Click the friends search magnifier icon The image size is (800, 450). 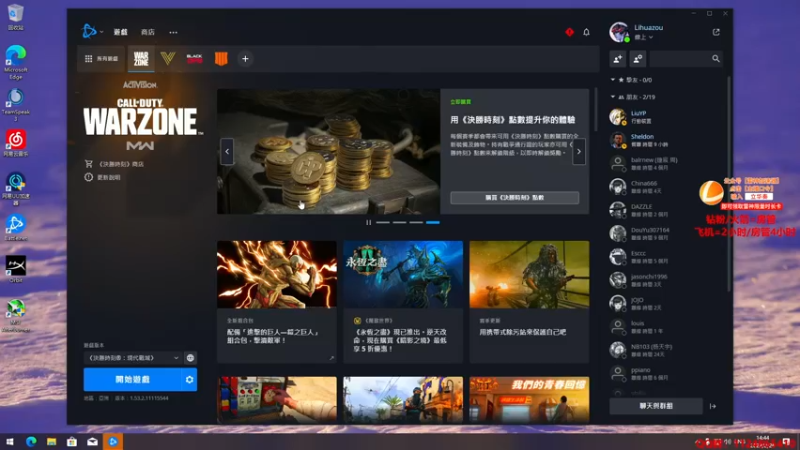tap(716, 59)
